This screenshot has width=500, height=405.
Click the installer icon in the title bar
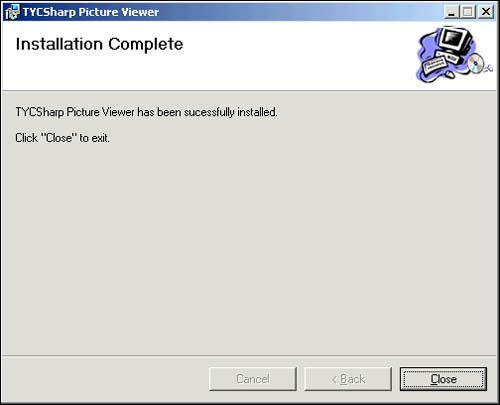click(x=12, y=12)
